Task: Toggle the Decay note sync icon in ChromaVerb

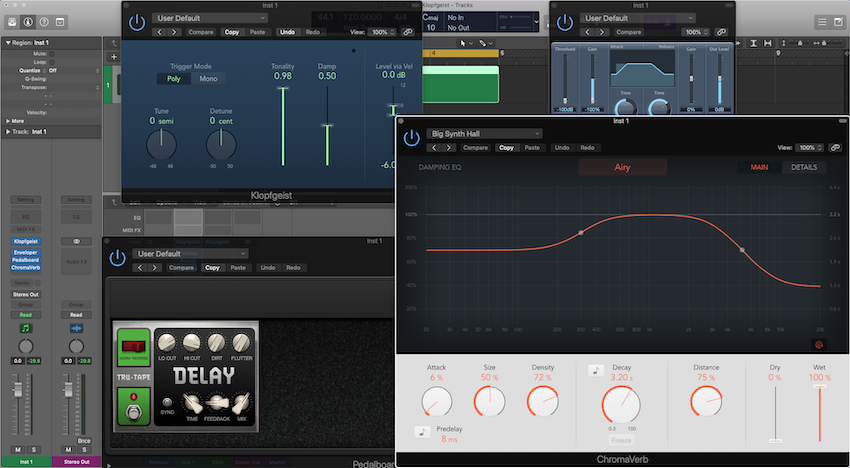Action: (596, 371)
